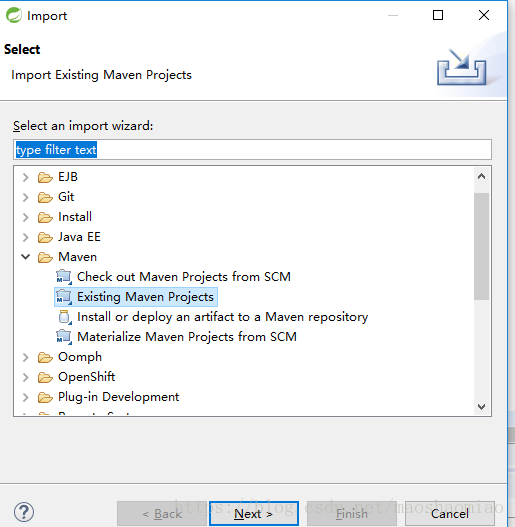Expand the Install category
Viewport: 515px width, 527px height.
pos(26,217)
